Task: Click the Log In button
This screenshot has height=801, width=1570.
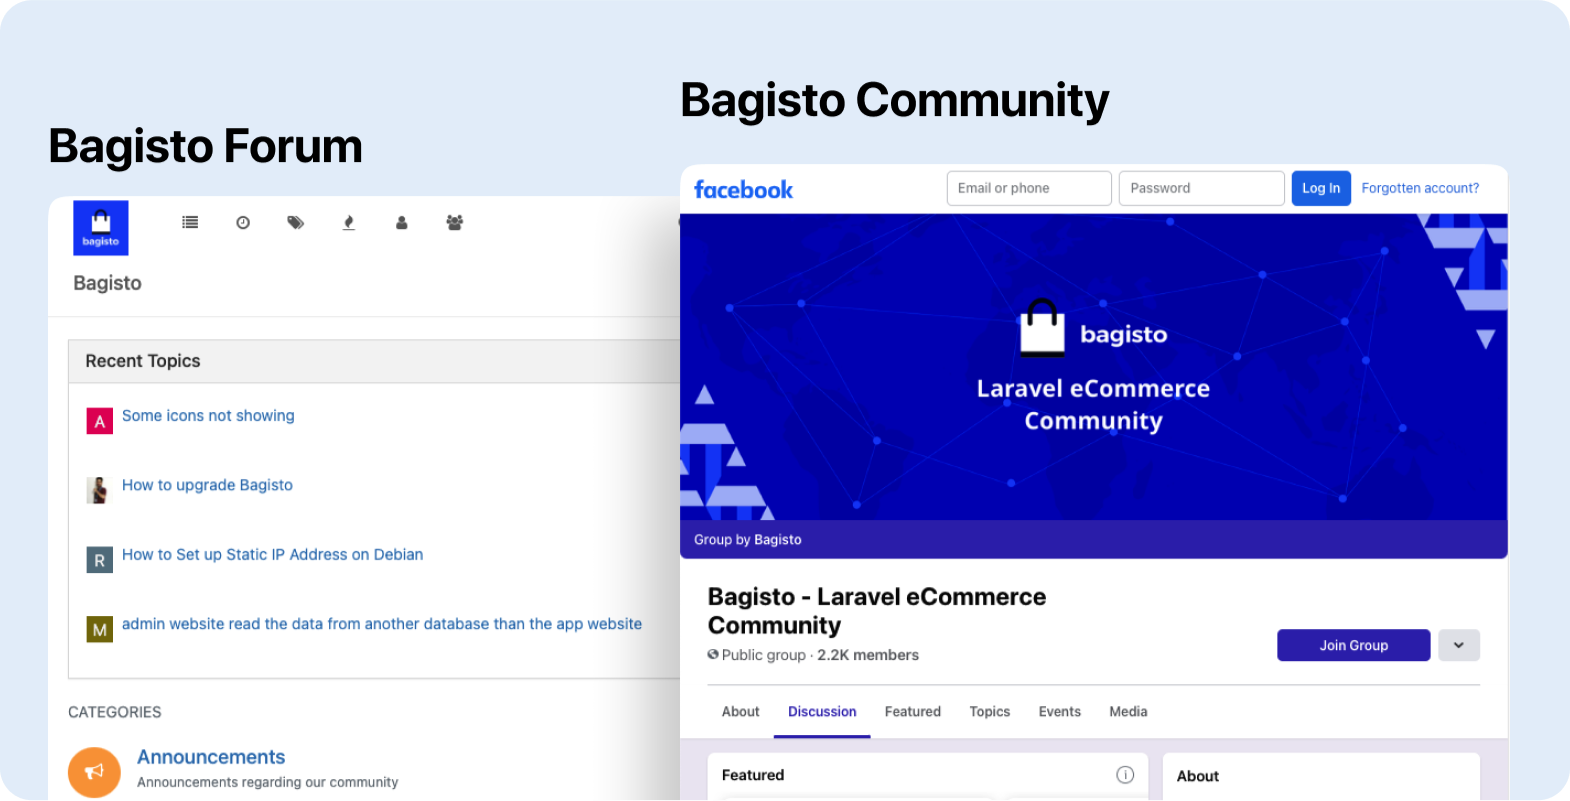Action: [1321, 188]
